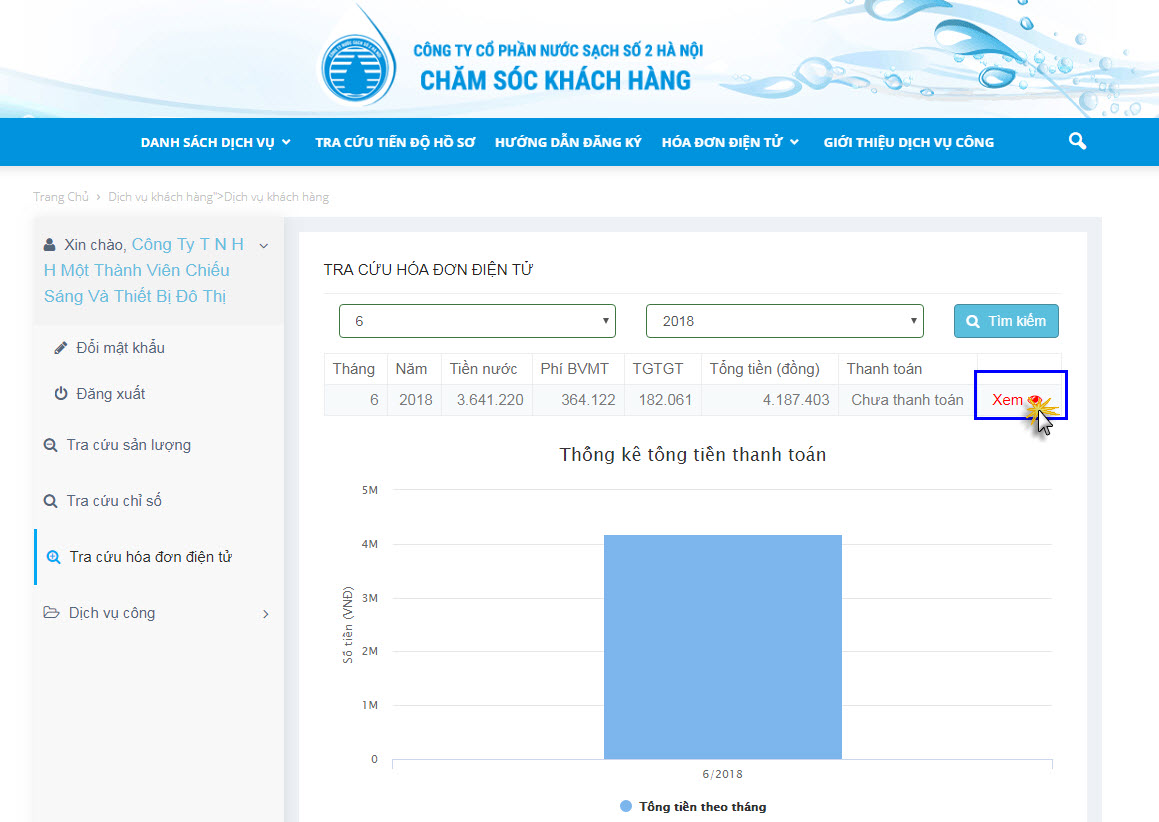Open the TRA CỨU TIẾN ĐỘ HỒ SƠ menu
Image resolution: width=1159 pixels, height=822 pixels.
(x=394, y=141)
